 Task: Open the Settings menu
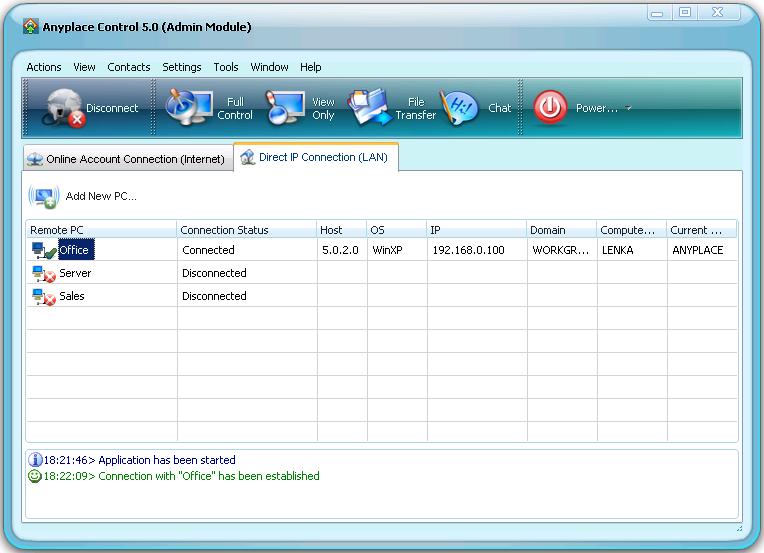pyautogui.click(x=182, y=67)
